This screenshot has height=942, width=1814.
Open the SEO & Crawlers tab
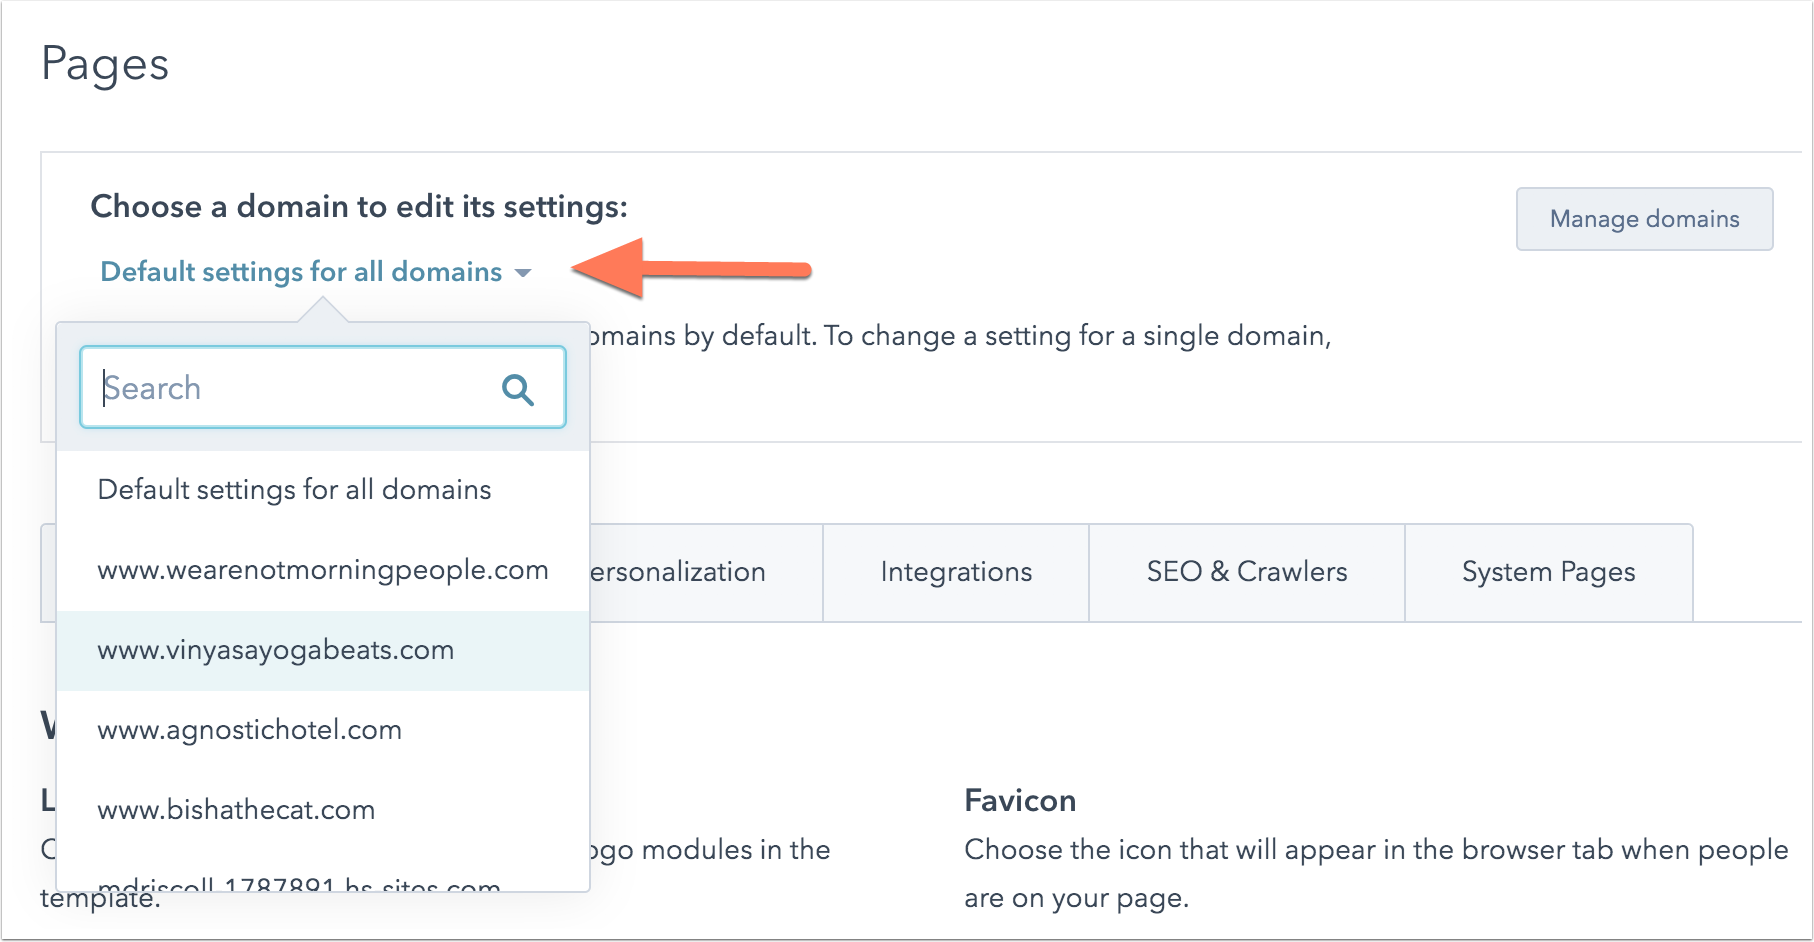tap(1247, 572)
